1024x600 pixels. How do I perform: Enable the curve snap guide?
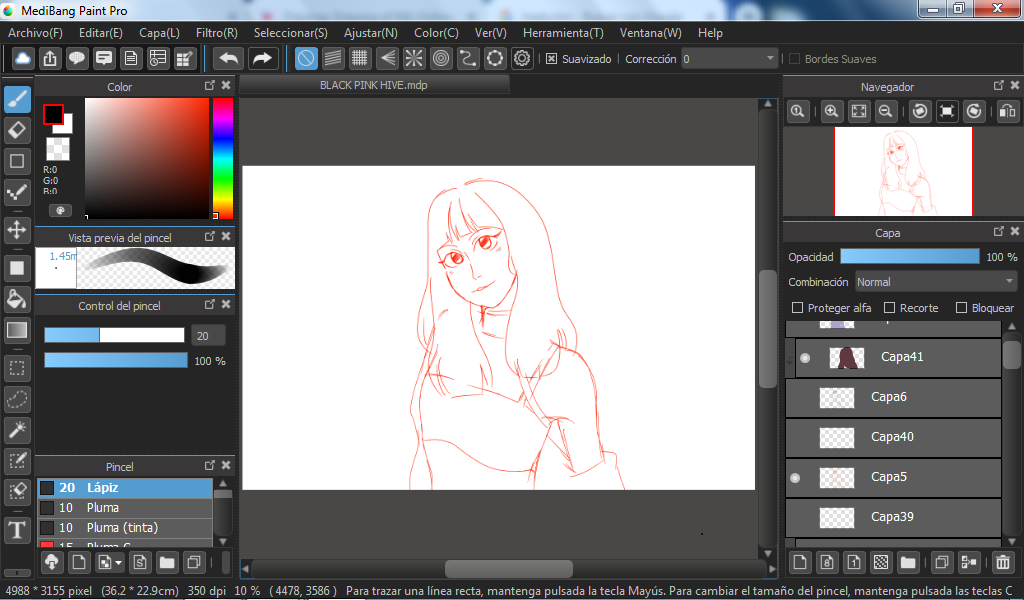[x=468, y=59]
